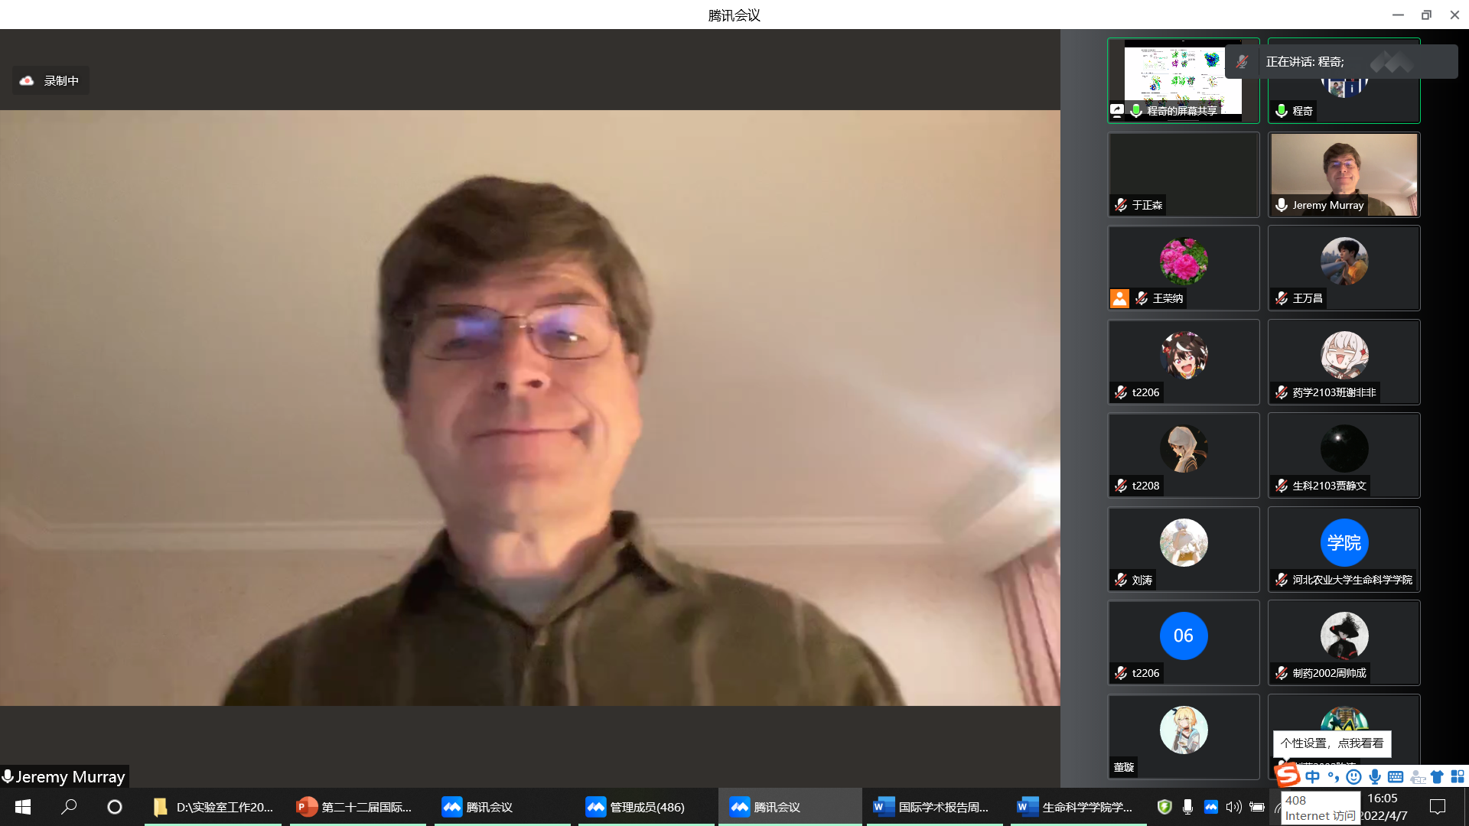Open the Sogou emoji smiley panel
The width and height of the screenshot is (1469, 826).
click(1353, 777)
